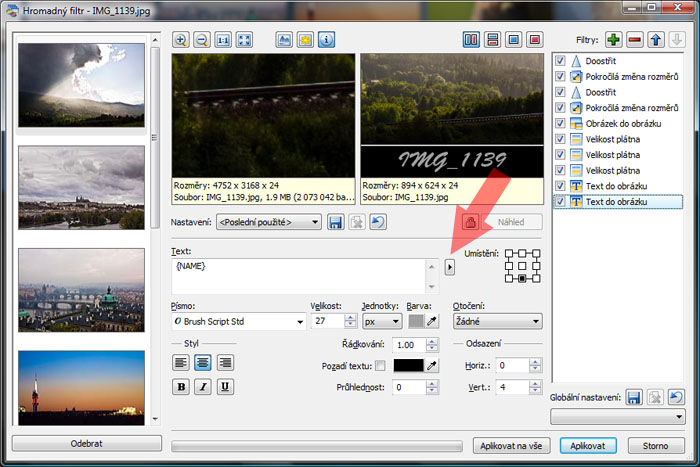Uncheck the last Text do obrázku filter
The height and width of the screenshot is (467, 700).
click(x=560, y=202)
